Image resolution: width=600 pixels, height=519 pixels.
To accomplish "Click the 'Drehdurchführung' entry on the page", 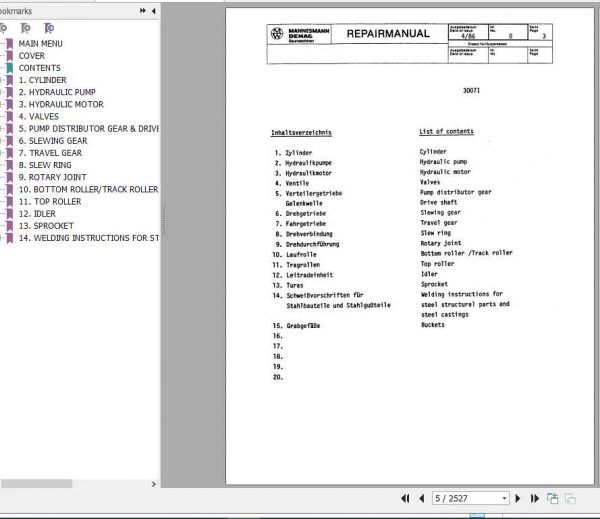I will click(x=312, y=244).
